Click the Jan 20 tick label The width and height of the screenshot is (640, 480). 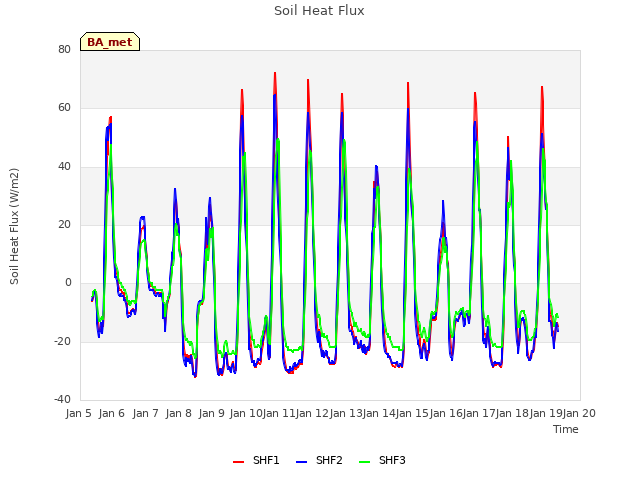coord(580,413)
